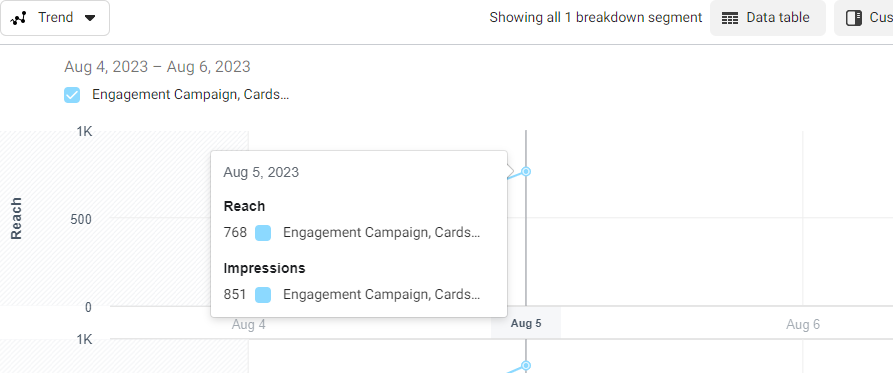Viewport: 893px width, 373px height.
Task: Click the Aug 4 axis label
Action: tap(248, 325)
